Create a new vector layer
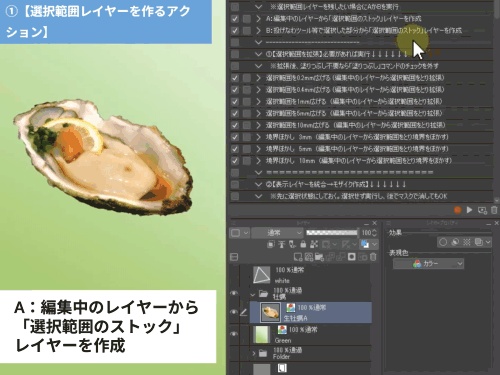Image resolution: width=500 pixels, height=375 pixels. [309, 257]
